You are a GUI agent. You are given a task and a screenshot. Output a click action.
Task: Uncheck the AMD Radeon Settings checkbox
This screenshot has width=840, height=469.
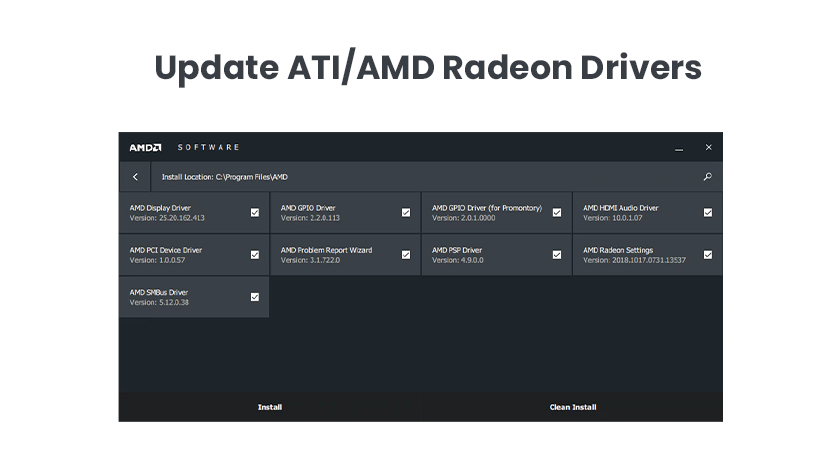708,255
